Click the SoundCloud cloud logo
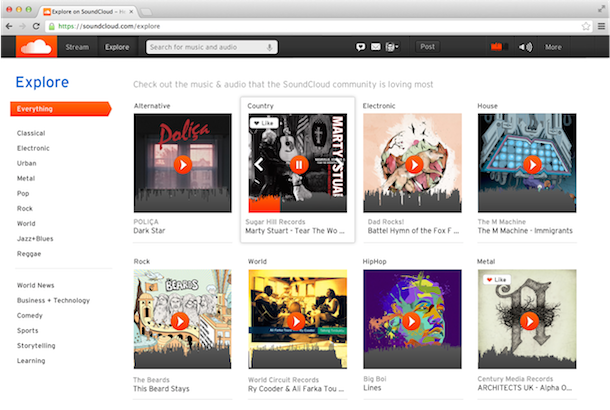610x410 pixels. coord(37,47)
